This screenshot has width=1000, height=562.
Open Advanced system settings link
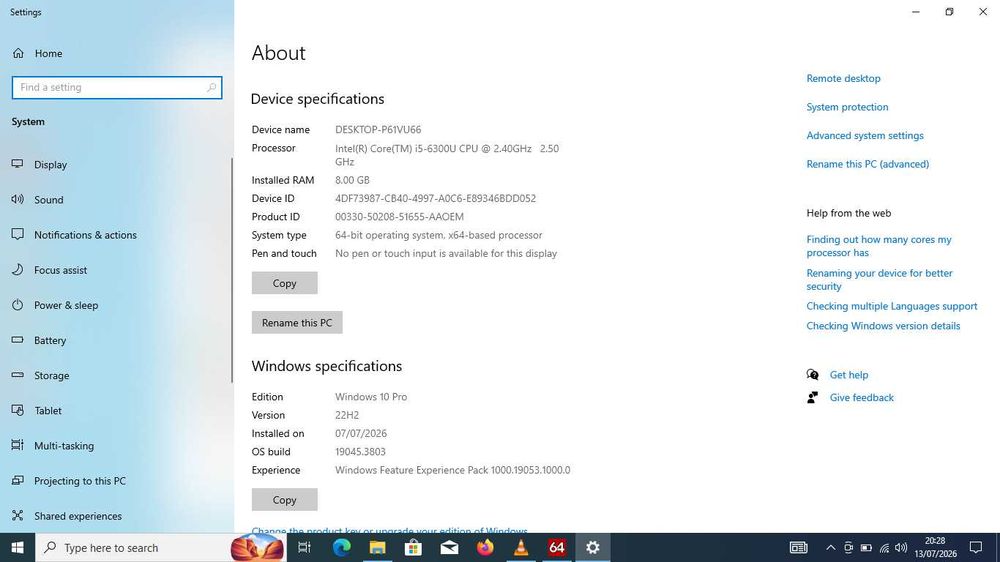tap(865, 135)
